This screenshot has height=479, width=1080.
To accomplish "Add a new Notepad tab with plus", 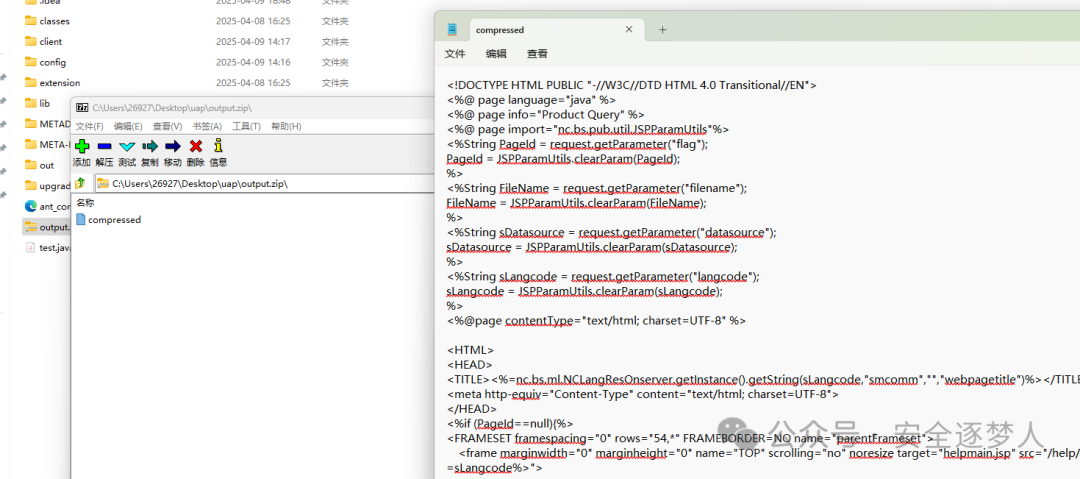I will coord(663,30).
